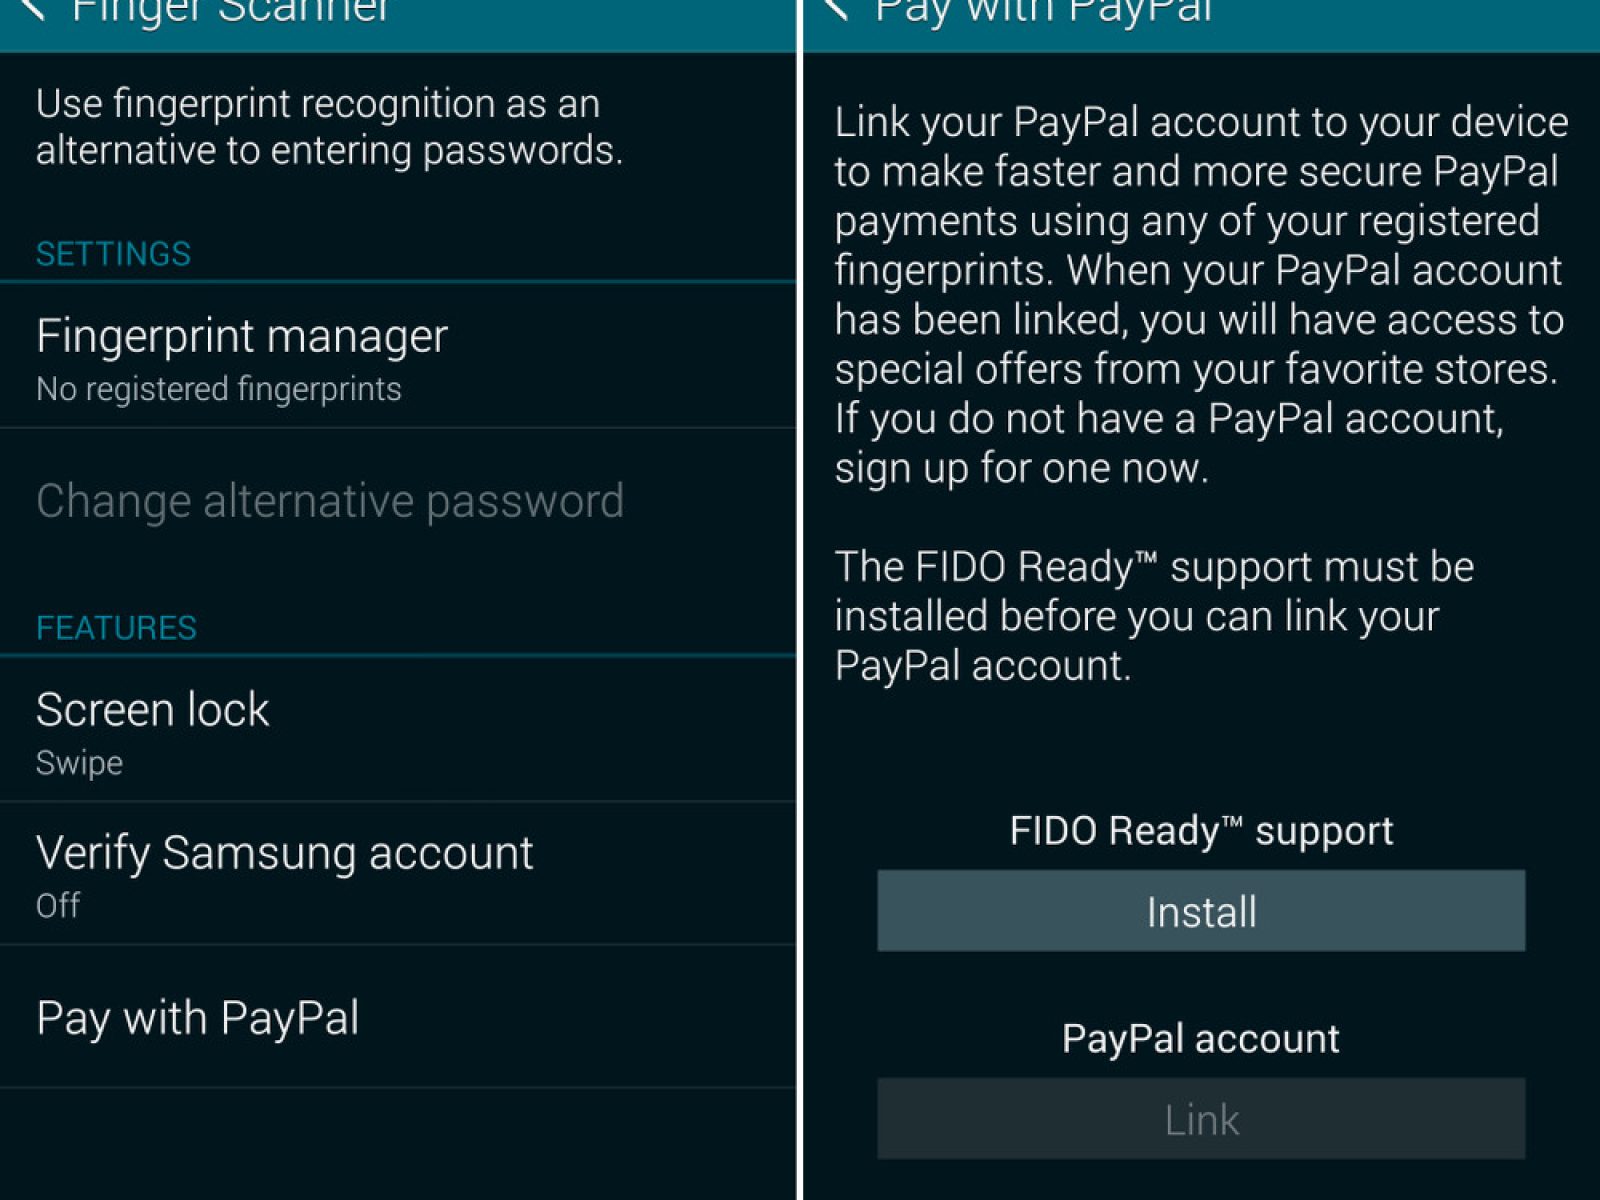Tap the Pay with PayPal header title
Screen dimensions: 1600x1200
tap(1043, 10)
